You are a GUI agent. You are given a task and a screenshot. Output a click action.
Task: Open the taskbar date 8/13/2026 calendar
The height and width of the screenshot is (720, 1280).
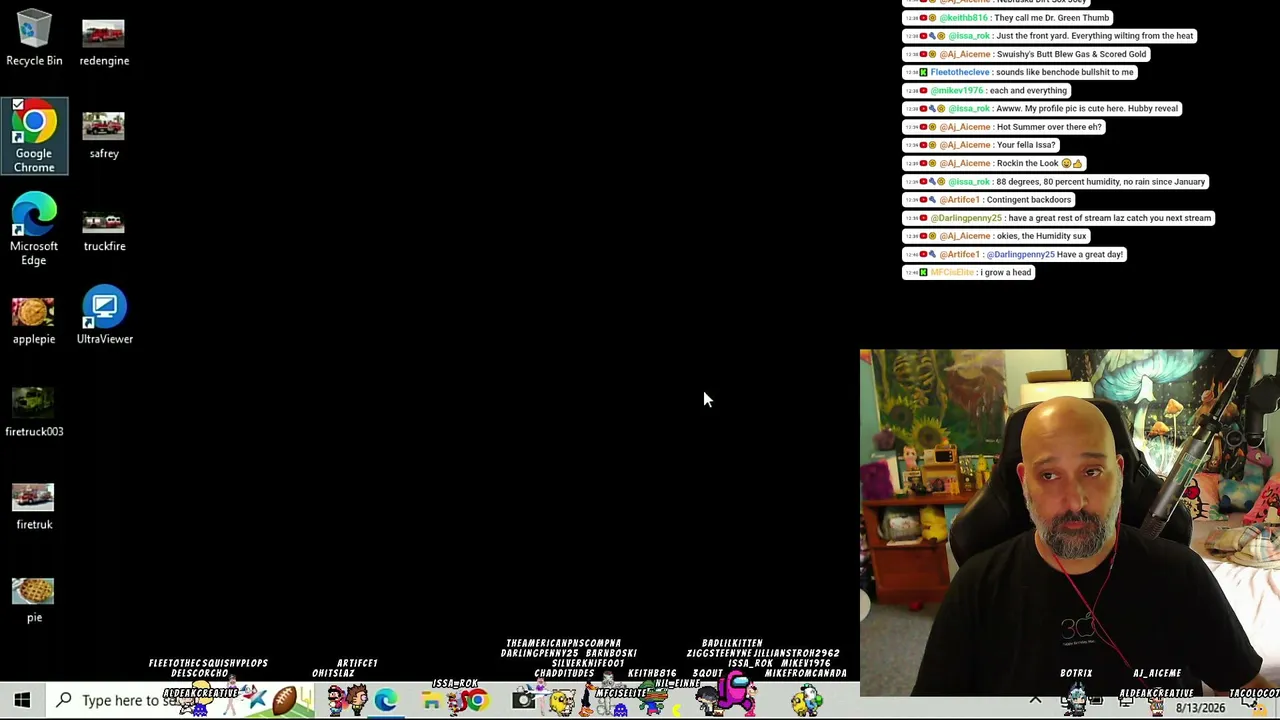1200,708
